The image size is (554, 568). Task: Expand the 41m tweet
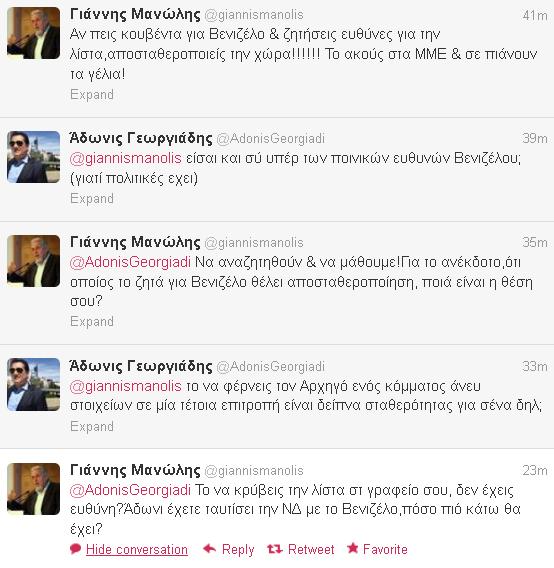click(x=92, y=95)
